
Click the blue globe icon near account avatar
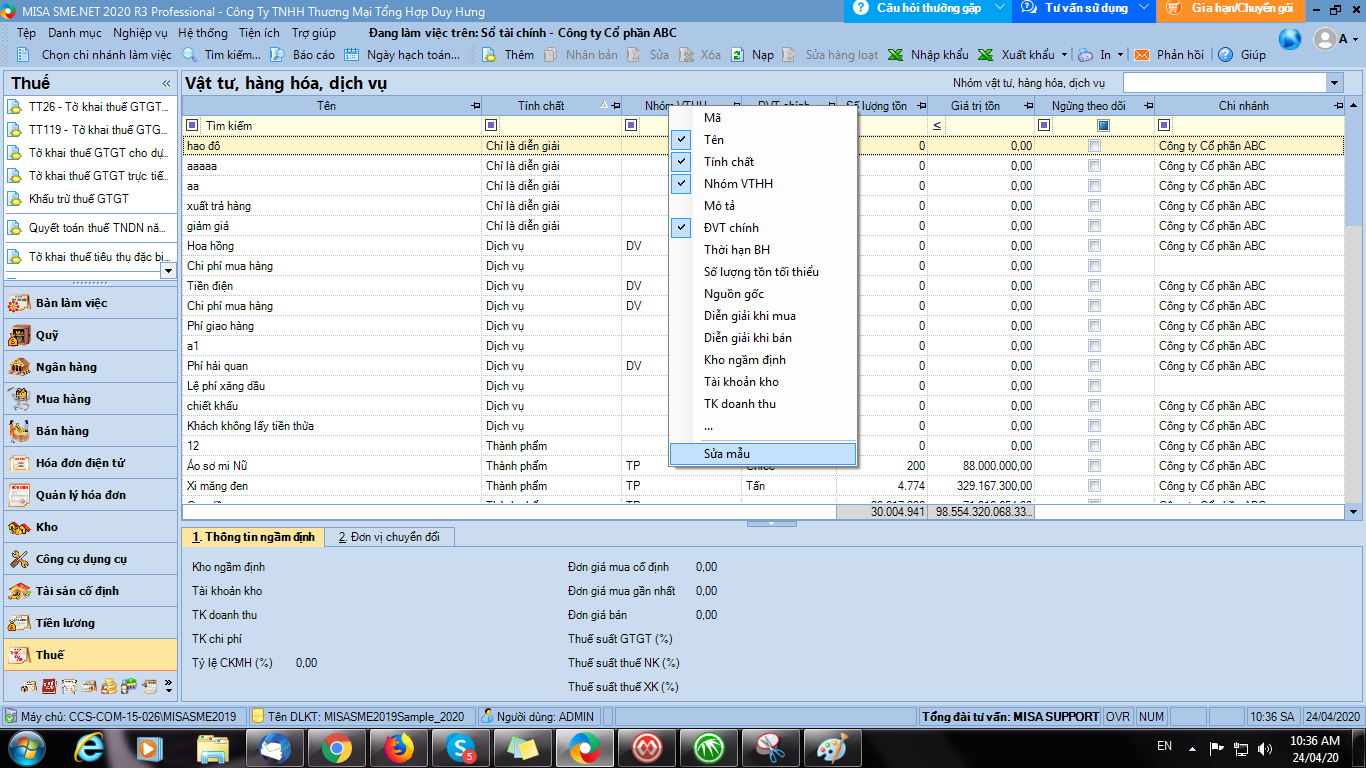click(x=1290, y=39)
